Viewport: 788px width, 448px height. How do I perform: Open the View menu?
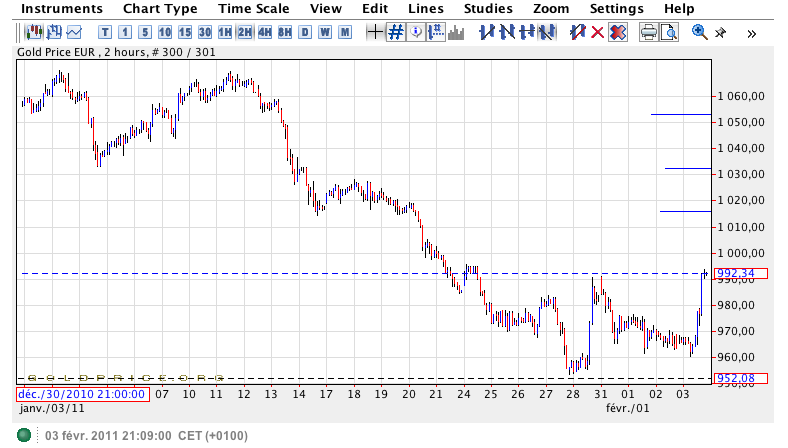326,9
